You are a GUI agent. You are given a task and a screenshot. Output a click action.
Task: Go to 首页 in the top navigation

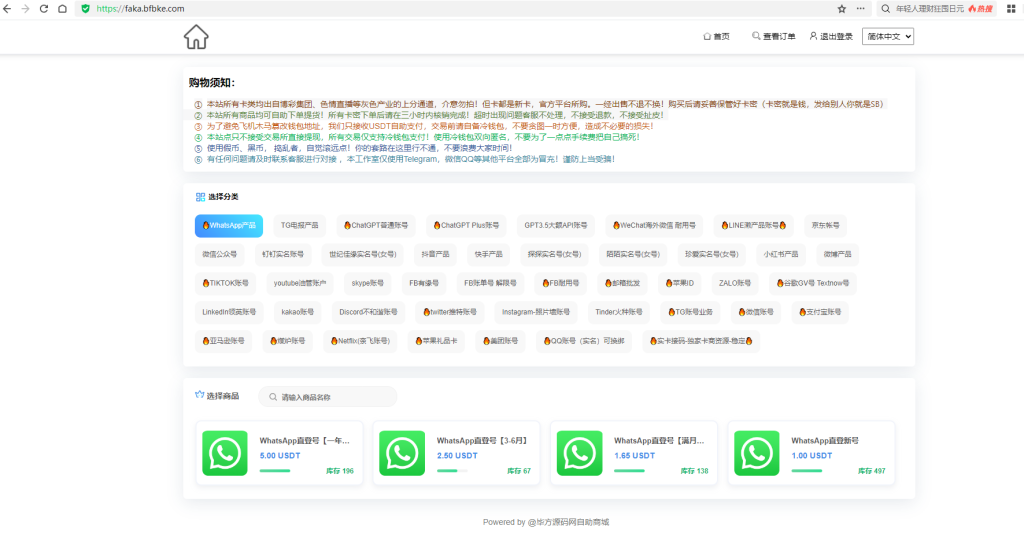click(x=716, y=37)
